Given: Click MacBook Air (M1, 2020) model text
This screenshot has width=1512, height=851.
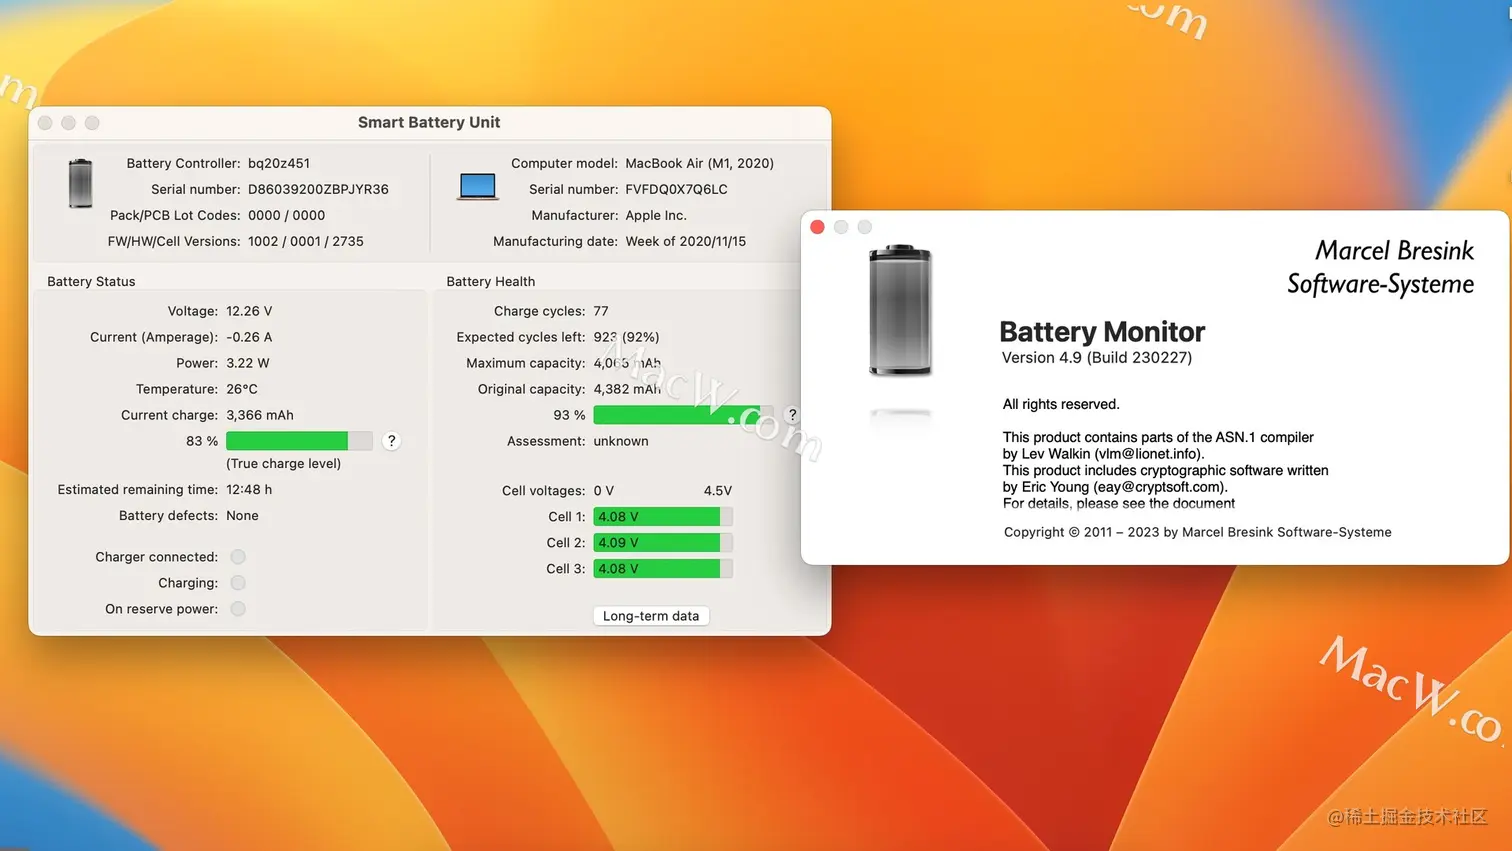Looking at the screenshot, I should point(699,163).
